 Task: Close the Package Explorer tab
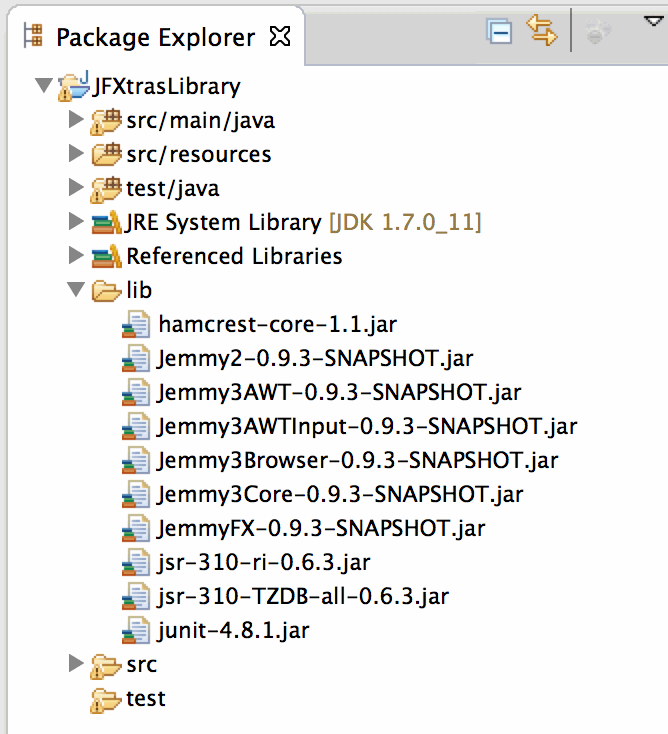click(281, 38)
